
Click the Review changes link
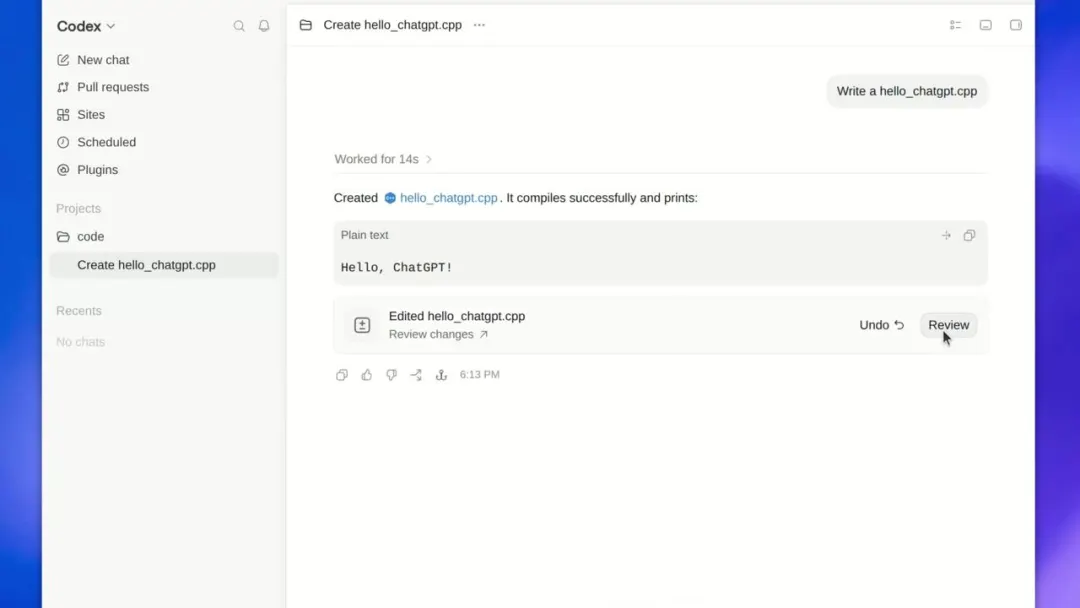[438, 335]
